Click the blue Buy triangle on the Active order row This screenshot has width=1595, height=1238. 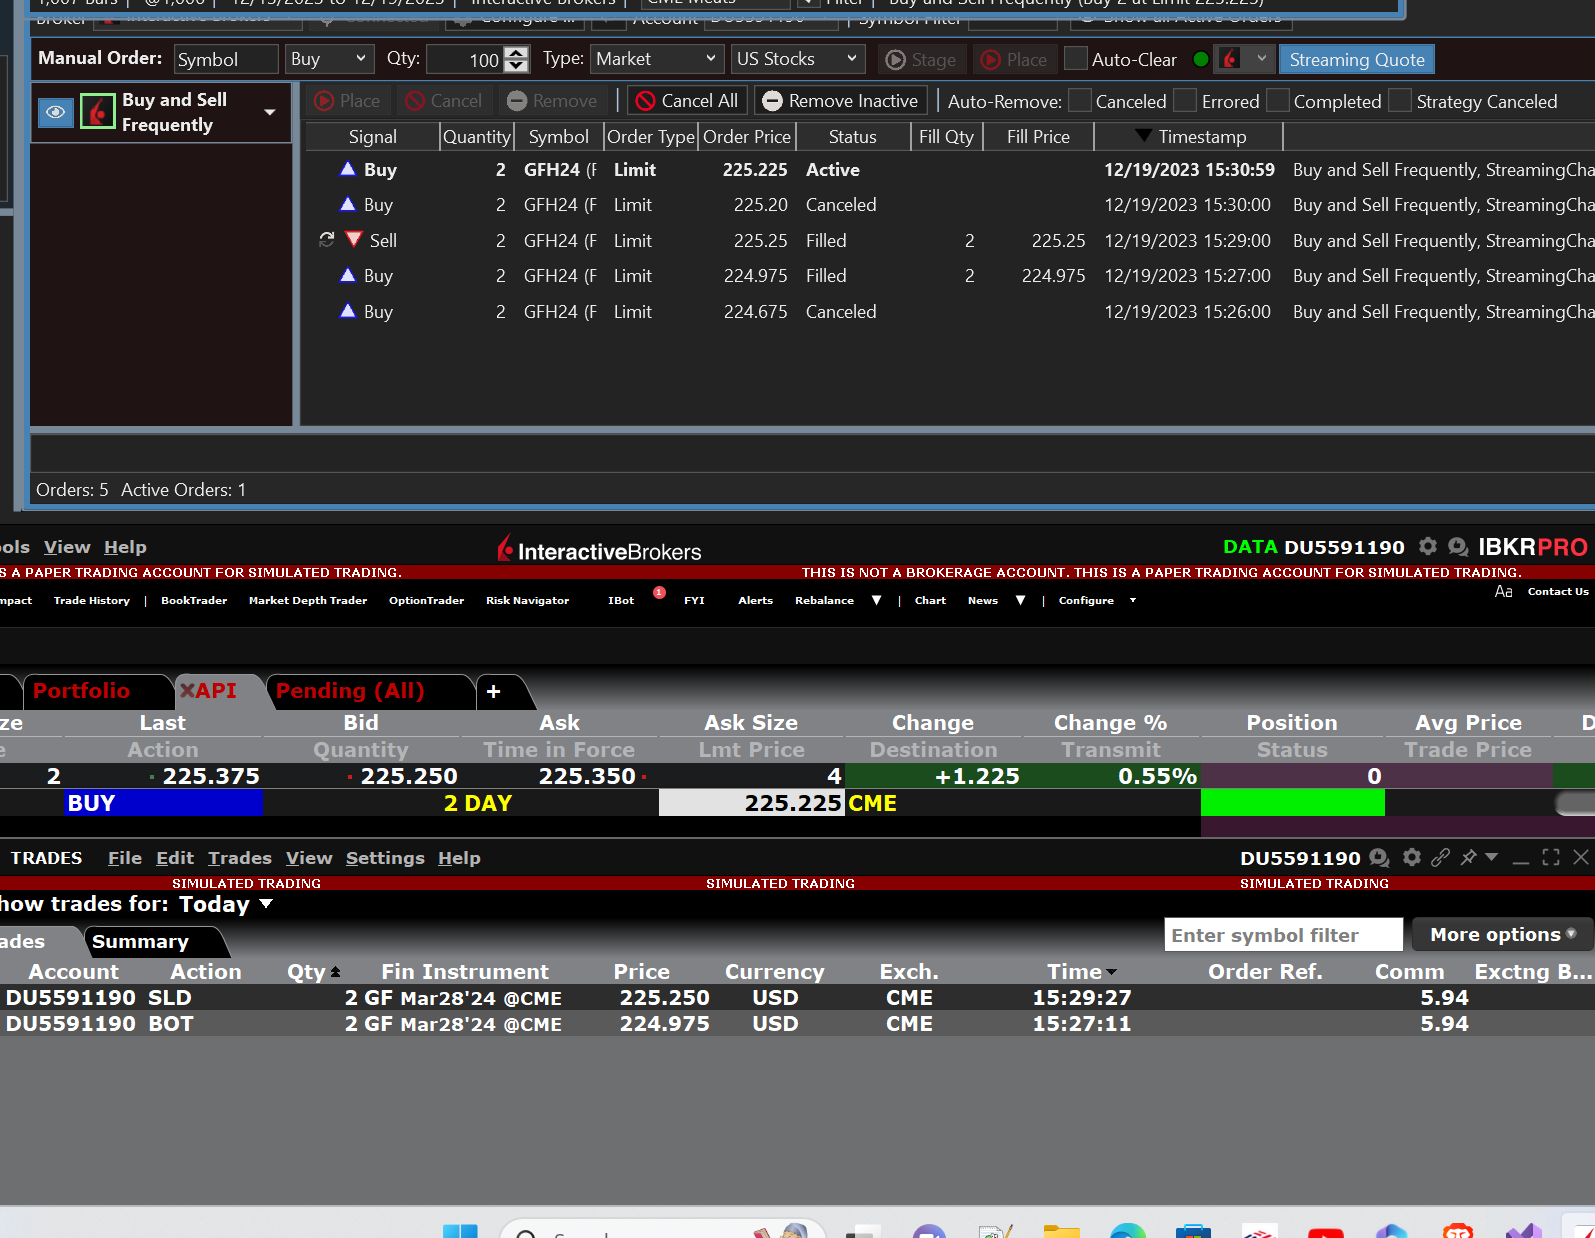coord(348,169)
